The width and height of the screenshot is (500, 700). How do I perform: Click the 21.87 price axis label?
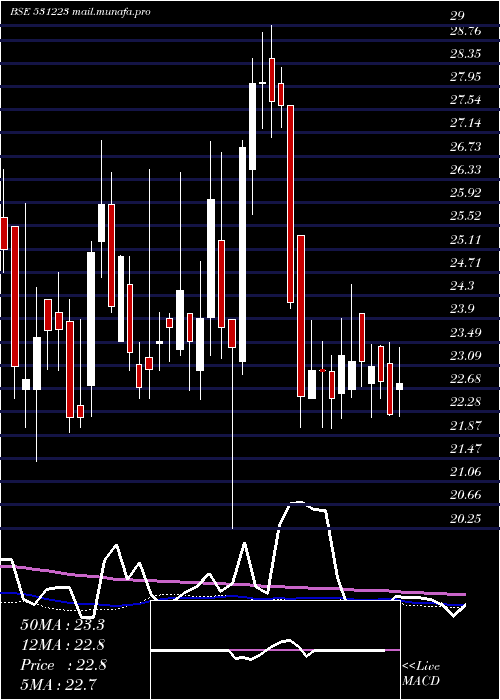pos(466,425)
